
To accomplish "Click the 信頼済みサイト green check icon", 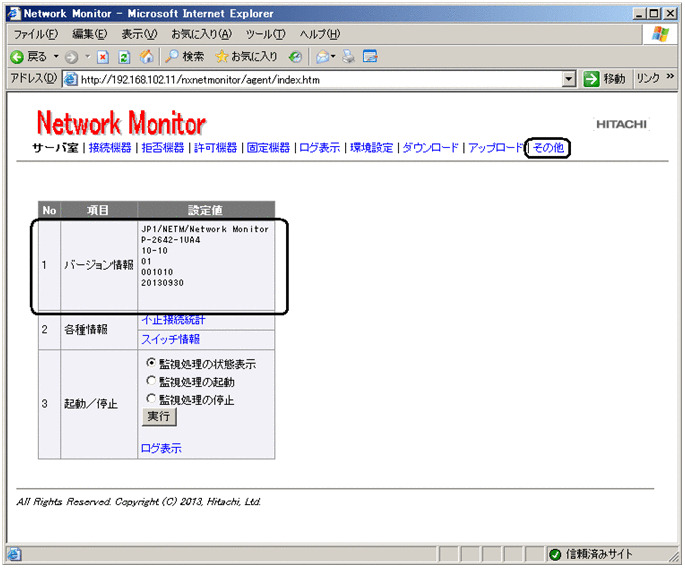I will click(555, 555).
